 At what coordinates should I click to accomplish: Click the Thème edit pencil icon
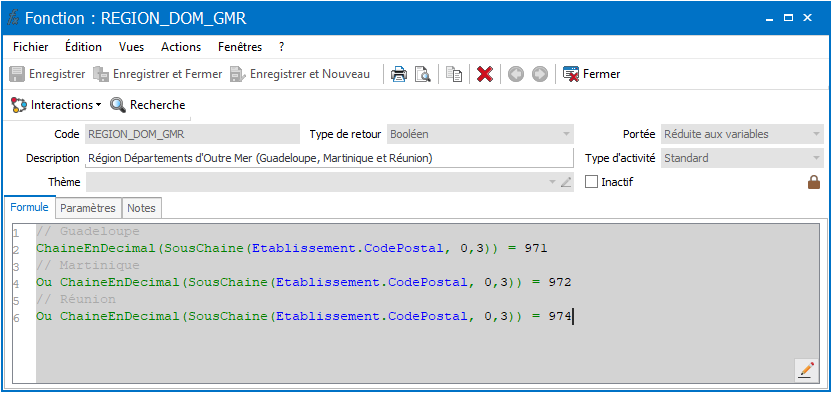coord(566,182)
